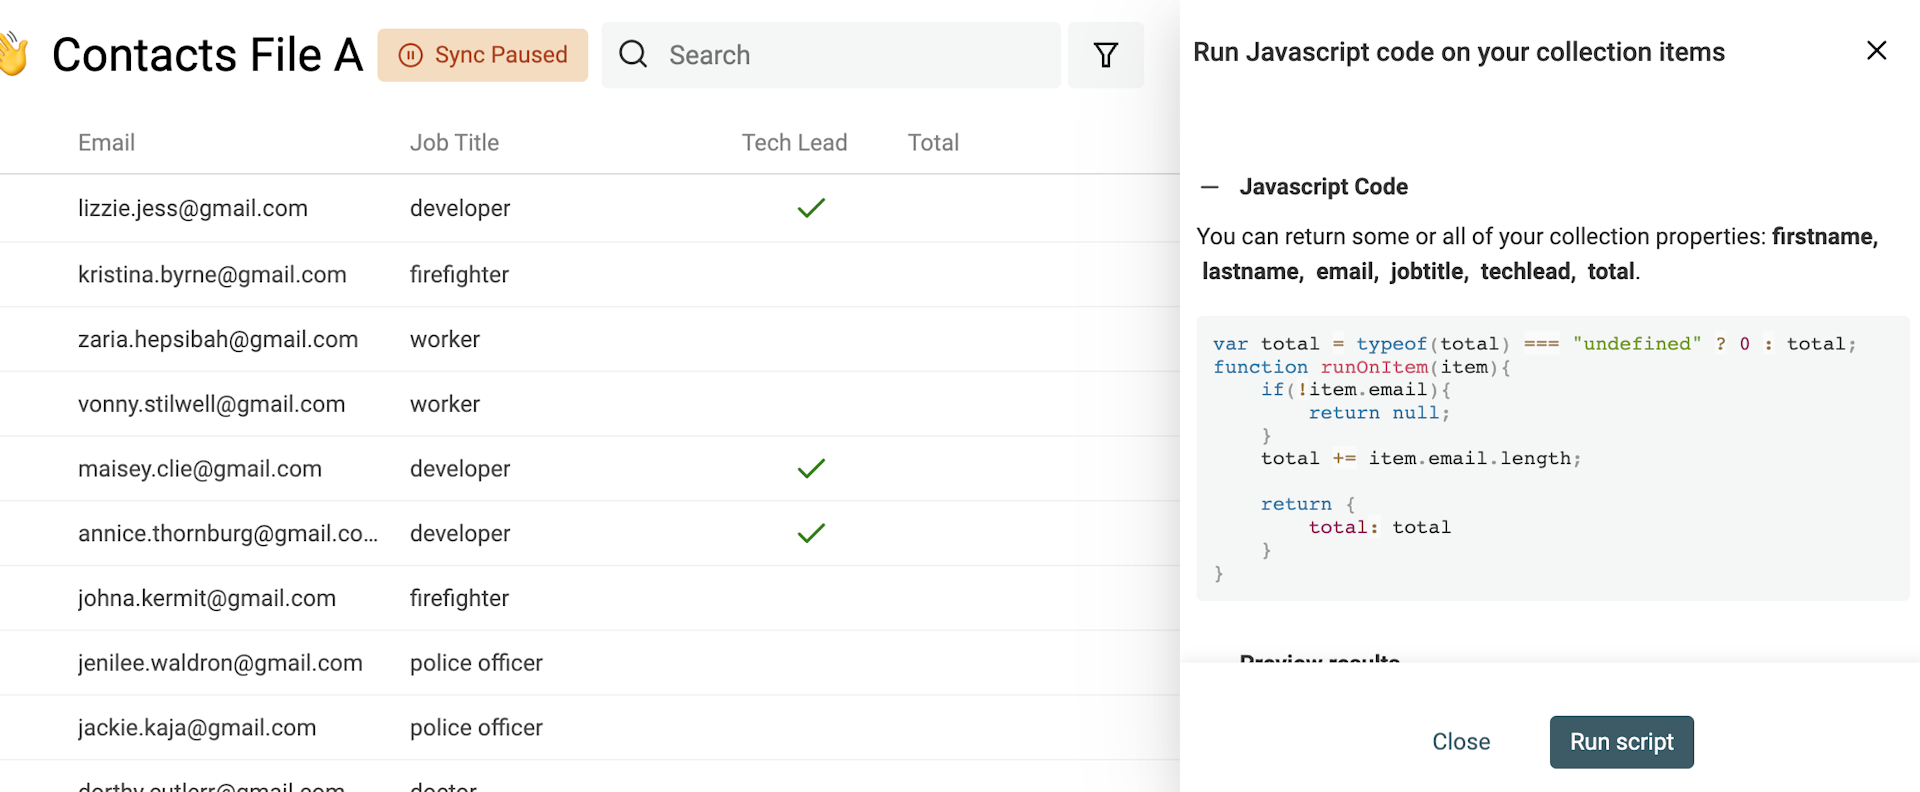Toggle Tech Lead check for maisey.clie row
Image resolution: width=1920 pixels, height=792 pixels.
[811, 469]
